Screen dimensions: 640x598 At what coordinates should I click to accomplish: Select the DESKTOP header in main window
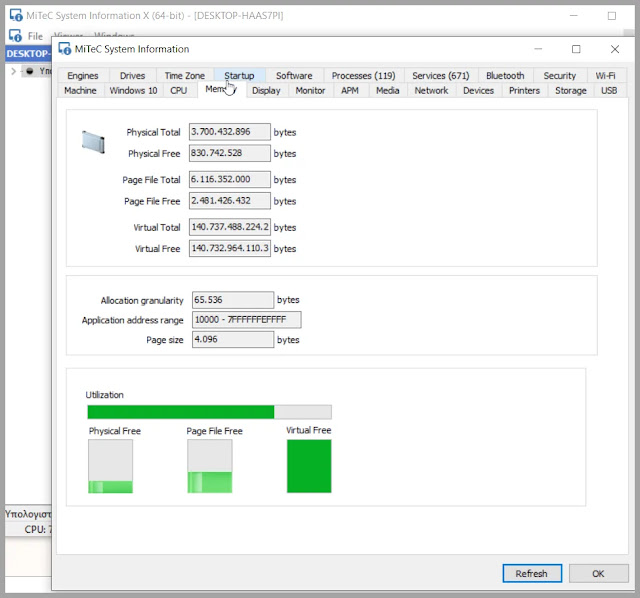click(28, 53)
